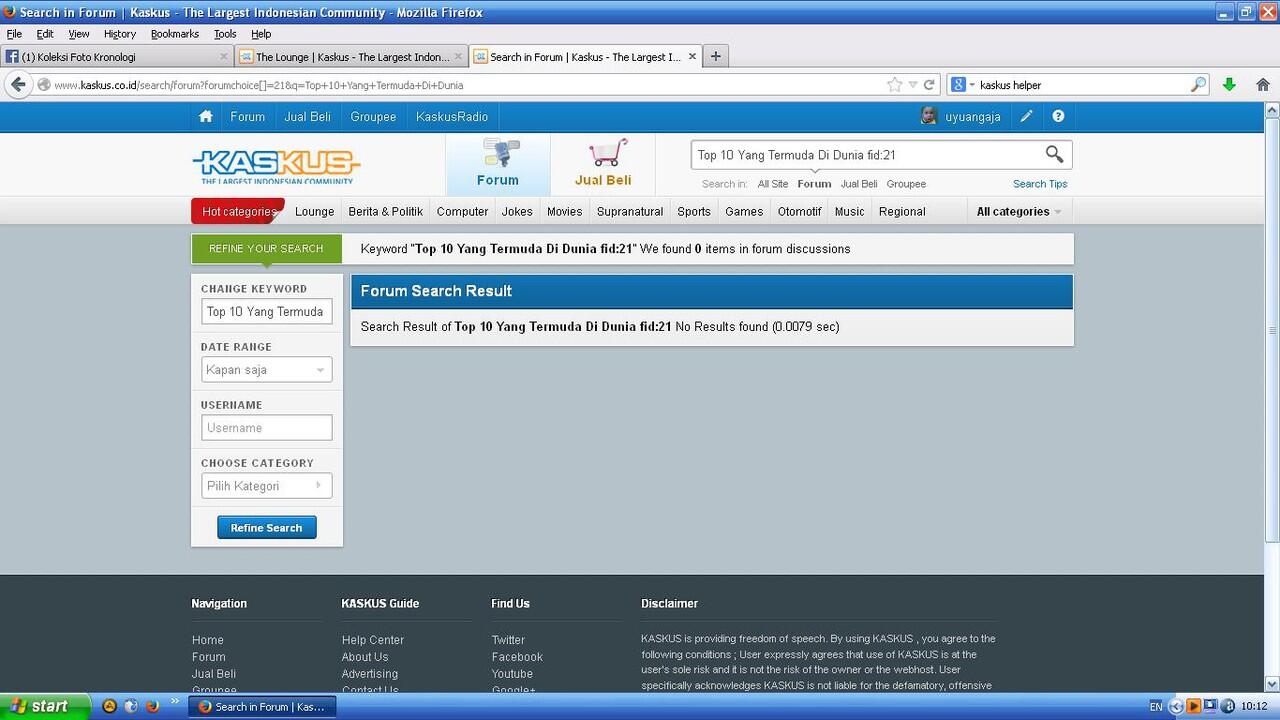Open the View menu
This screenshot has width=1280, height=720.
pos(79,34)
